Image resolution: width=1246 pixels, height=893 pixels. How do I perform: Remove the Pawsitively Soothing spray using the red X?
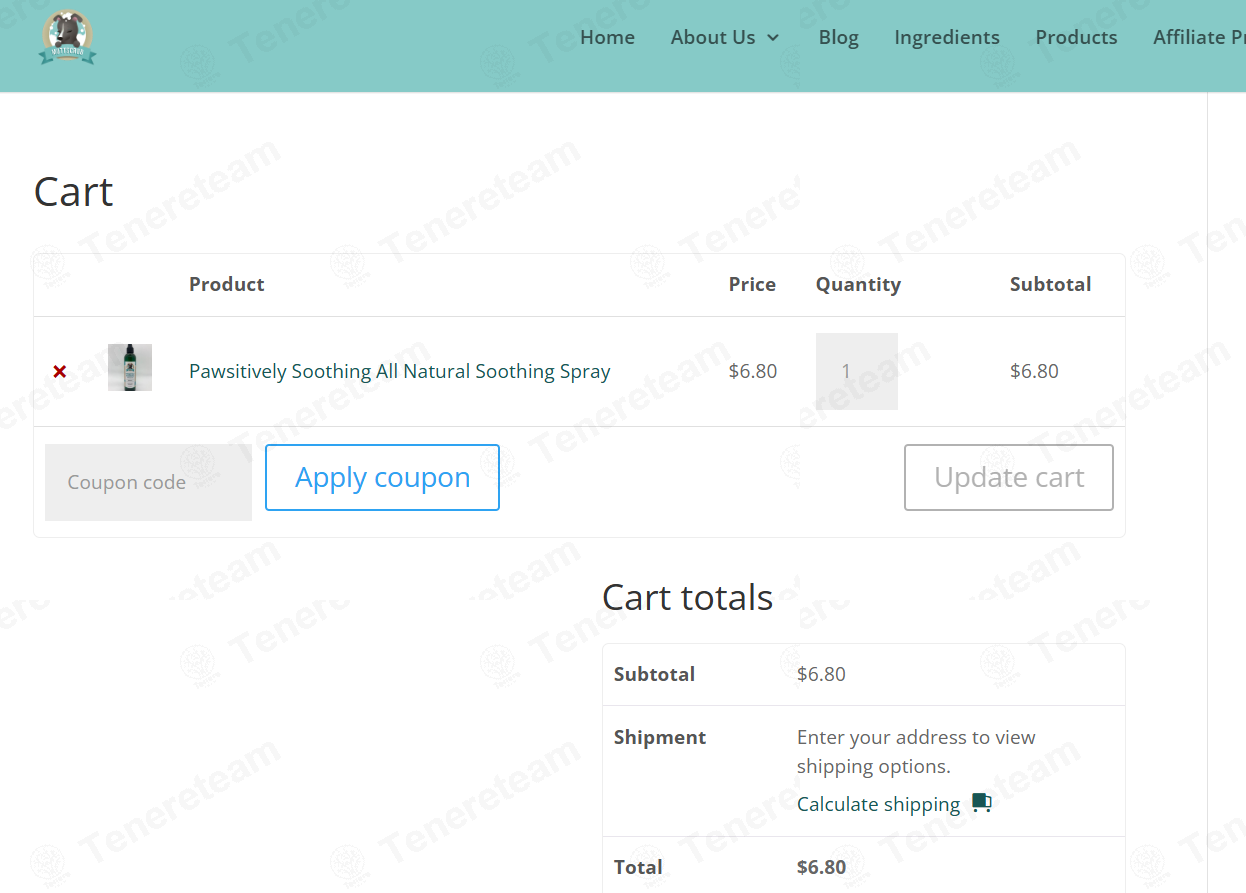(60, 372)
